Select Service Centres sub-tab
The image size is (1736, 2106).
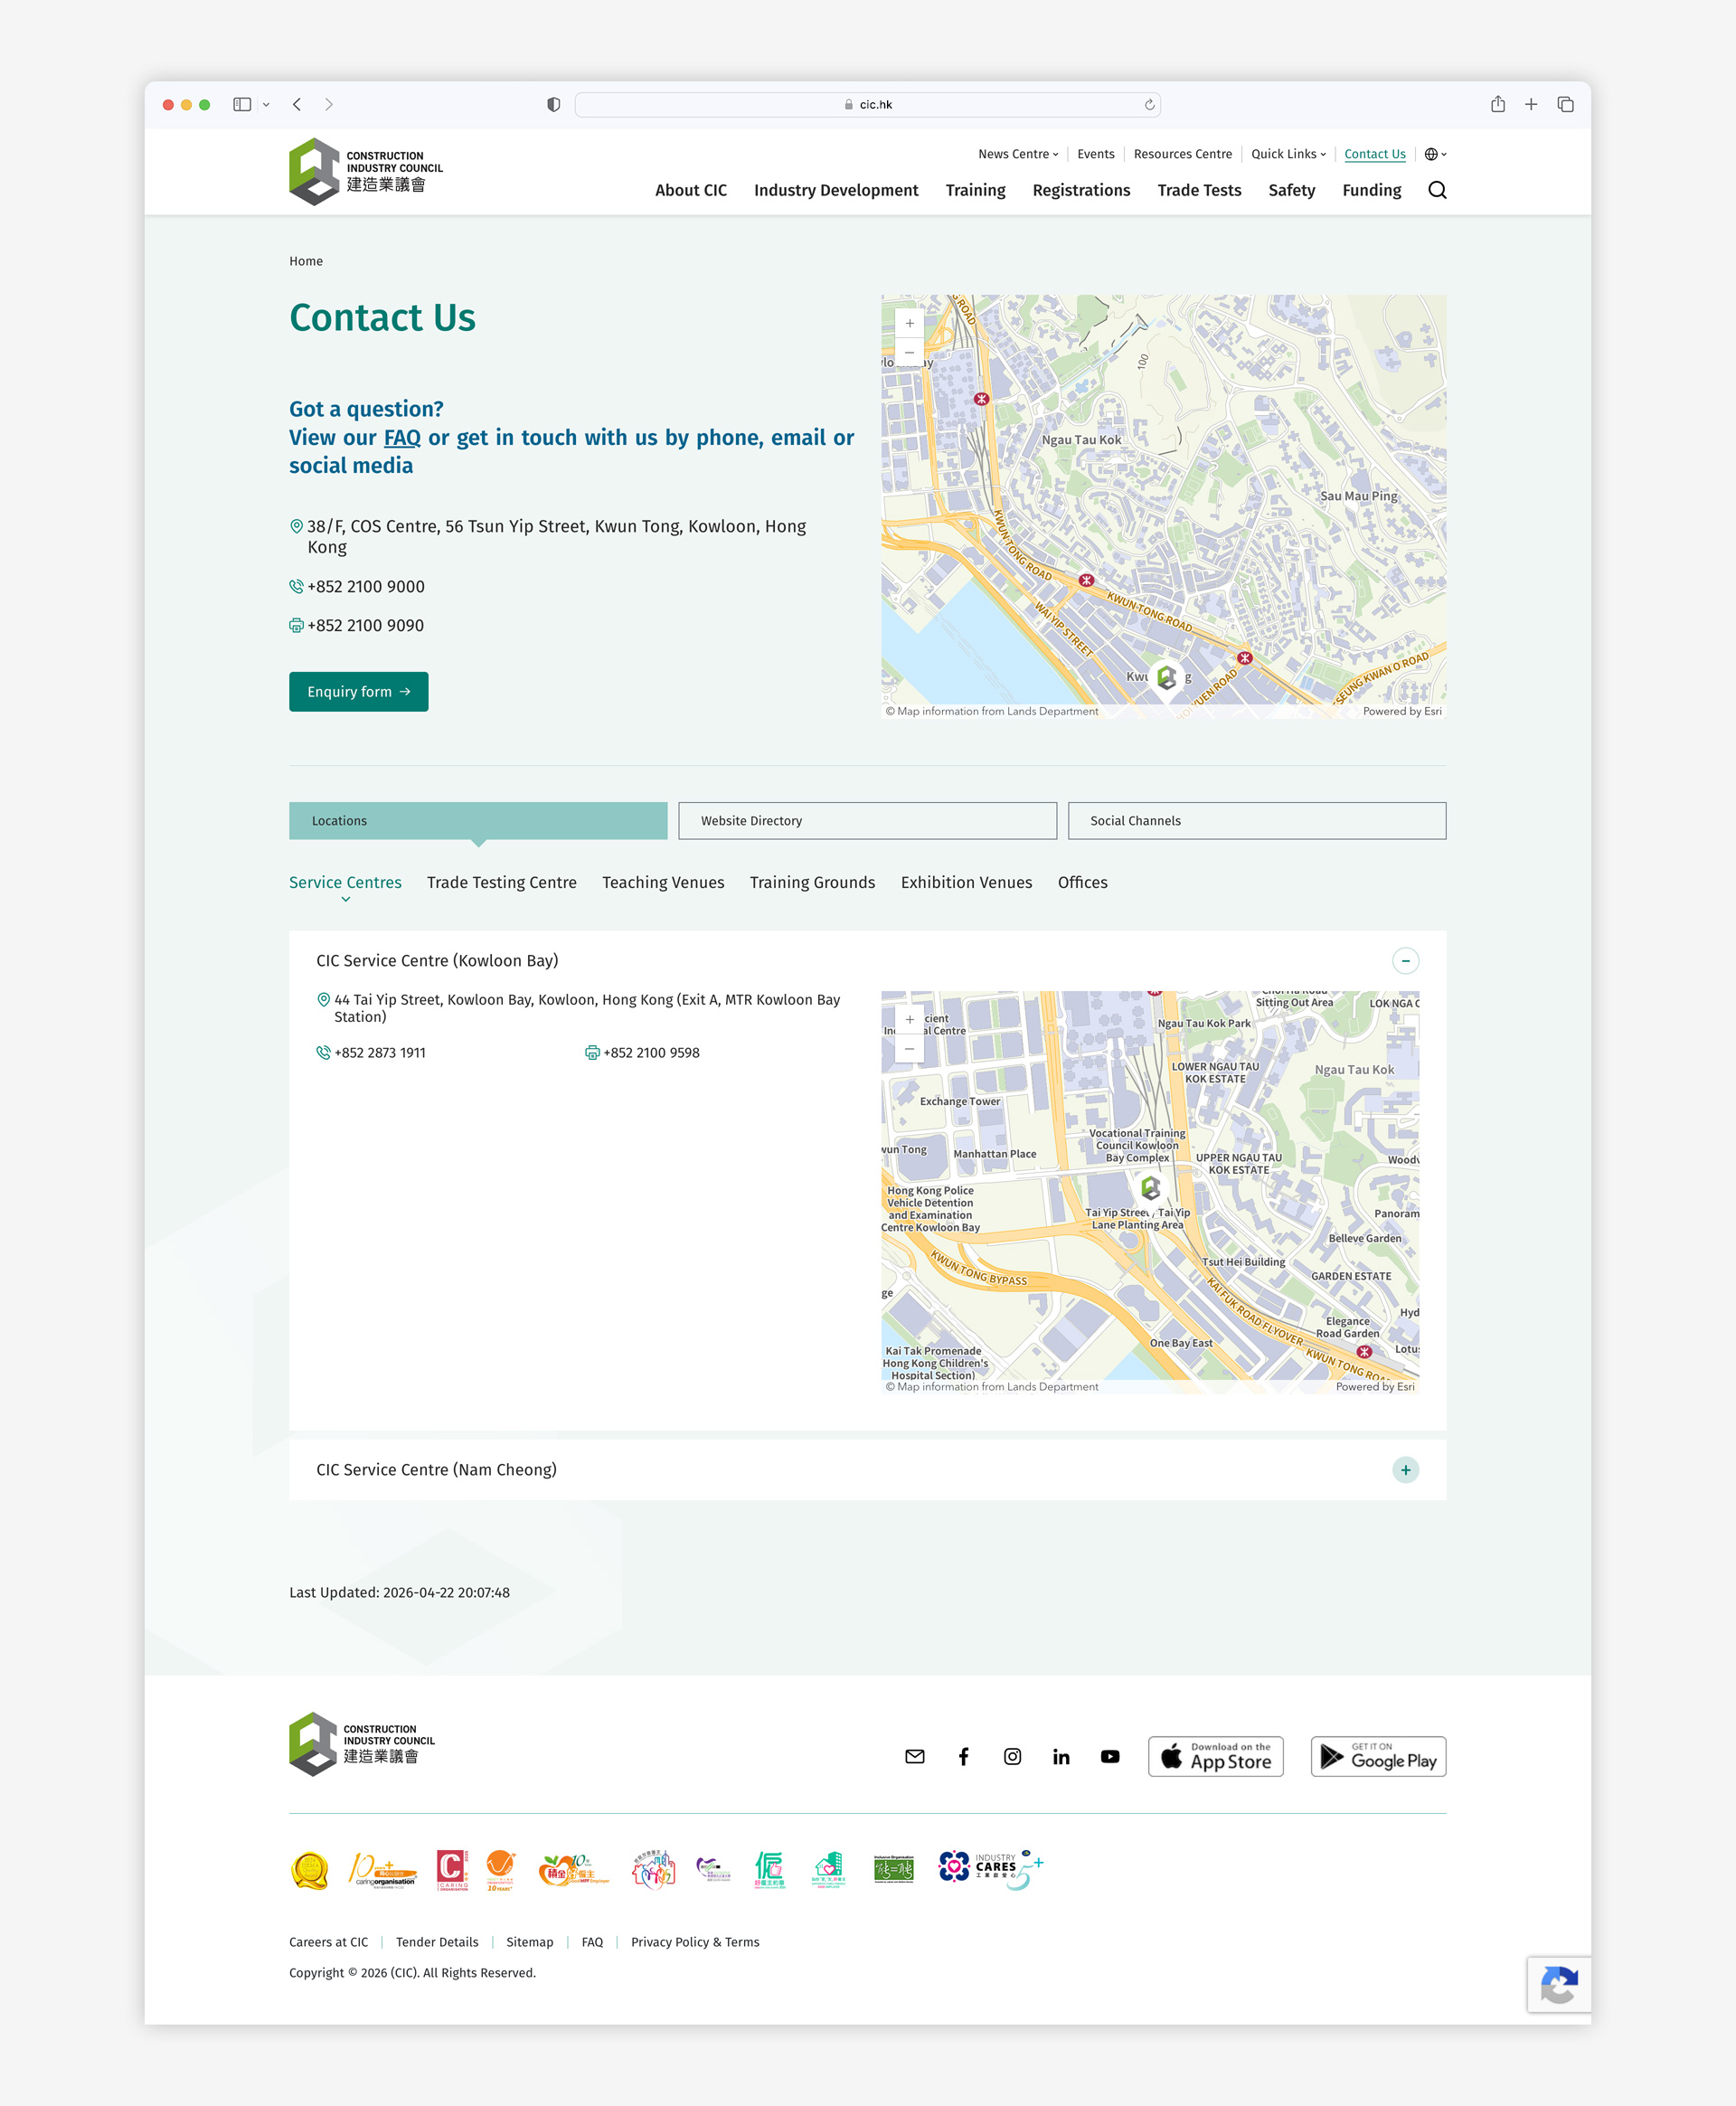tap(345, 883)
